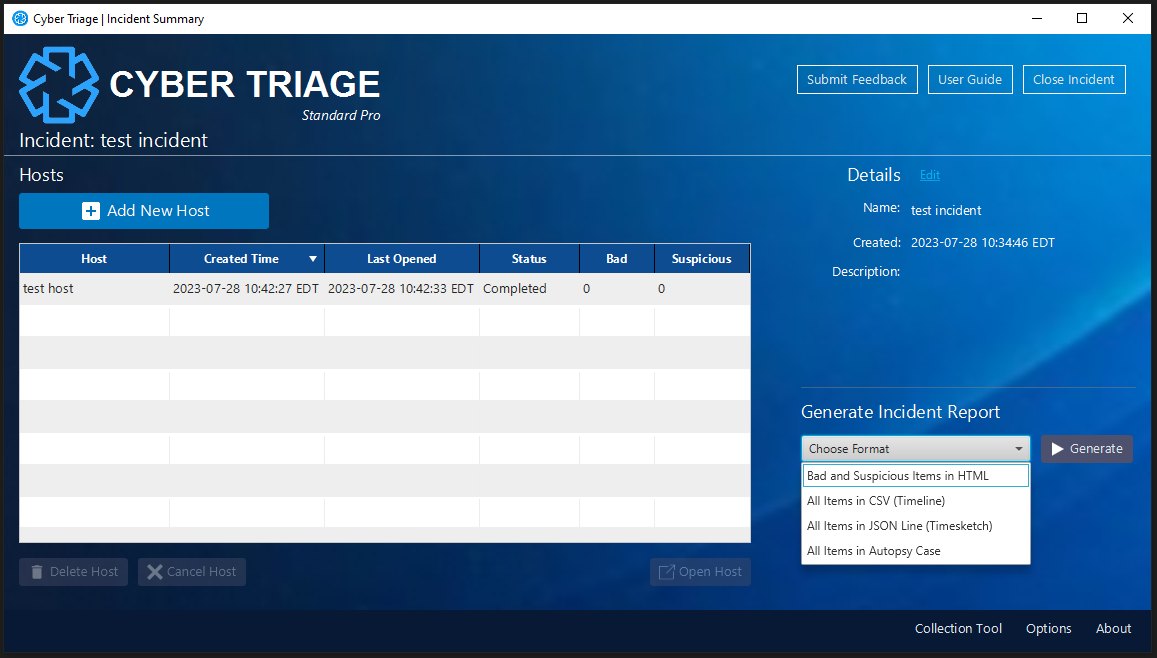The width and height of the screenshot is (1157, 658).
Task: Click Add New Host button
Action: click(x=144, y=211)
